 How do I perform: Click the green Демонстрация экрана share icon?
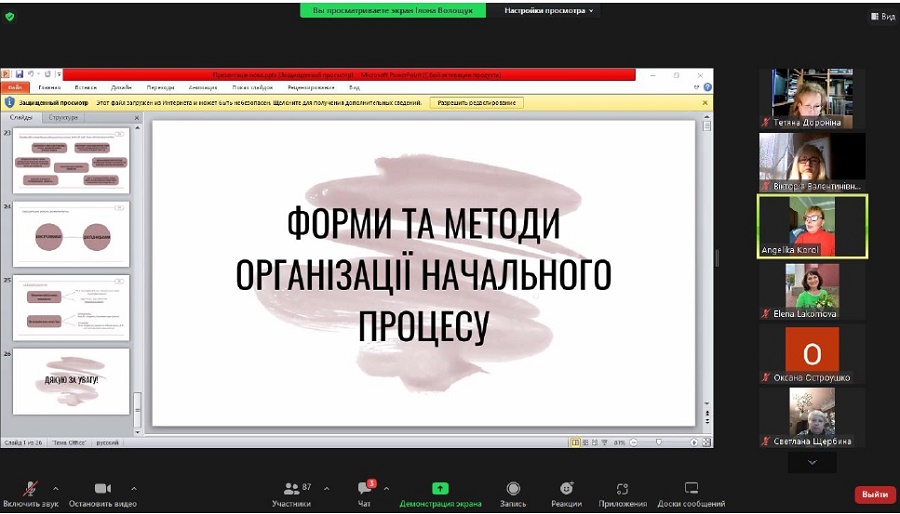tap(440, 488)
